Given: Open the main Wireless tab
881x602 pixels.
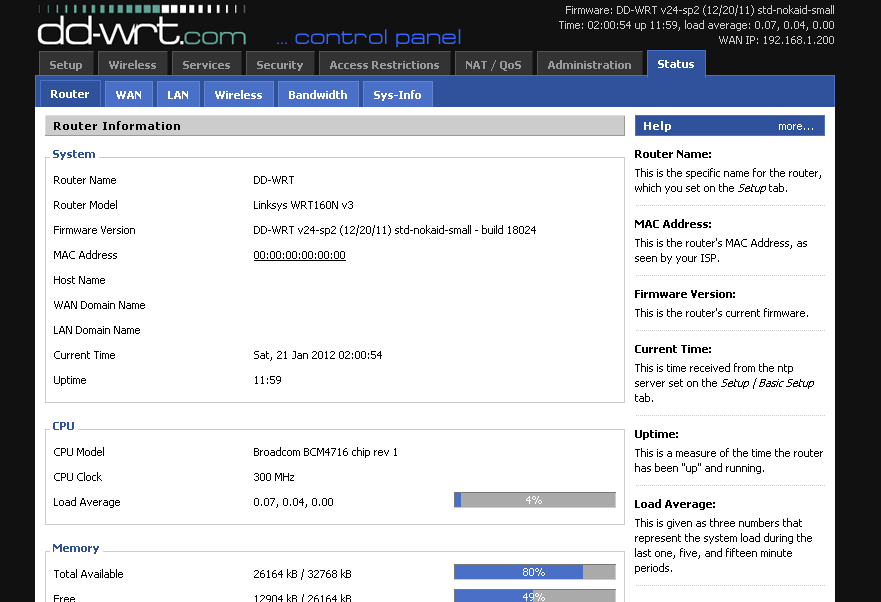Looking at the screenshot, I should [x=133, y=65].
